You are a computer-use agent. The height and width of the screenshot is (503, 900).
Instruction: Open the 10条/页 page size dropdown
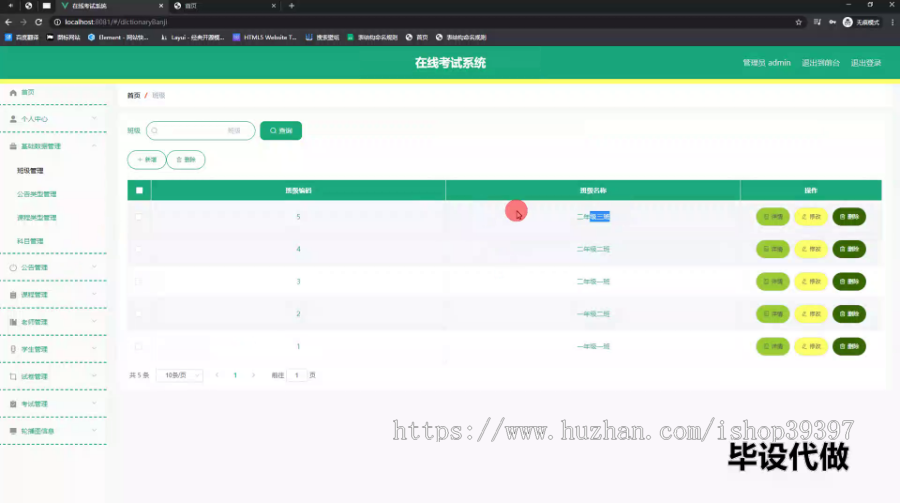coord(180,376)
